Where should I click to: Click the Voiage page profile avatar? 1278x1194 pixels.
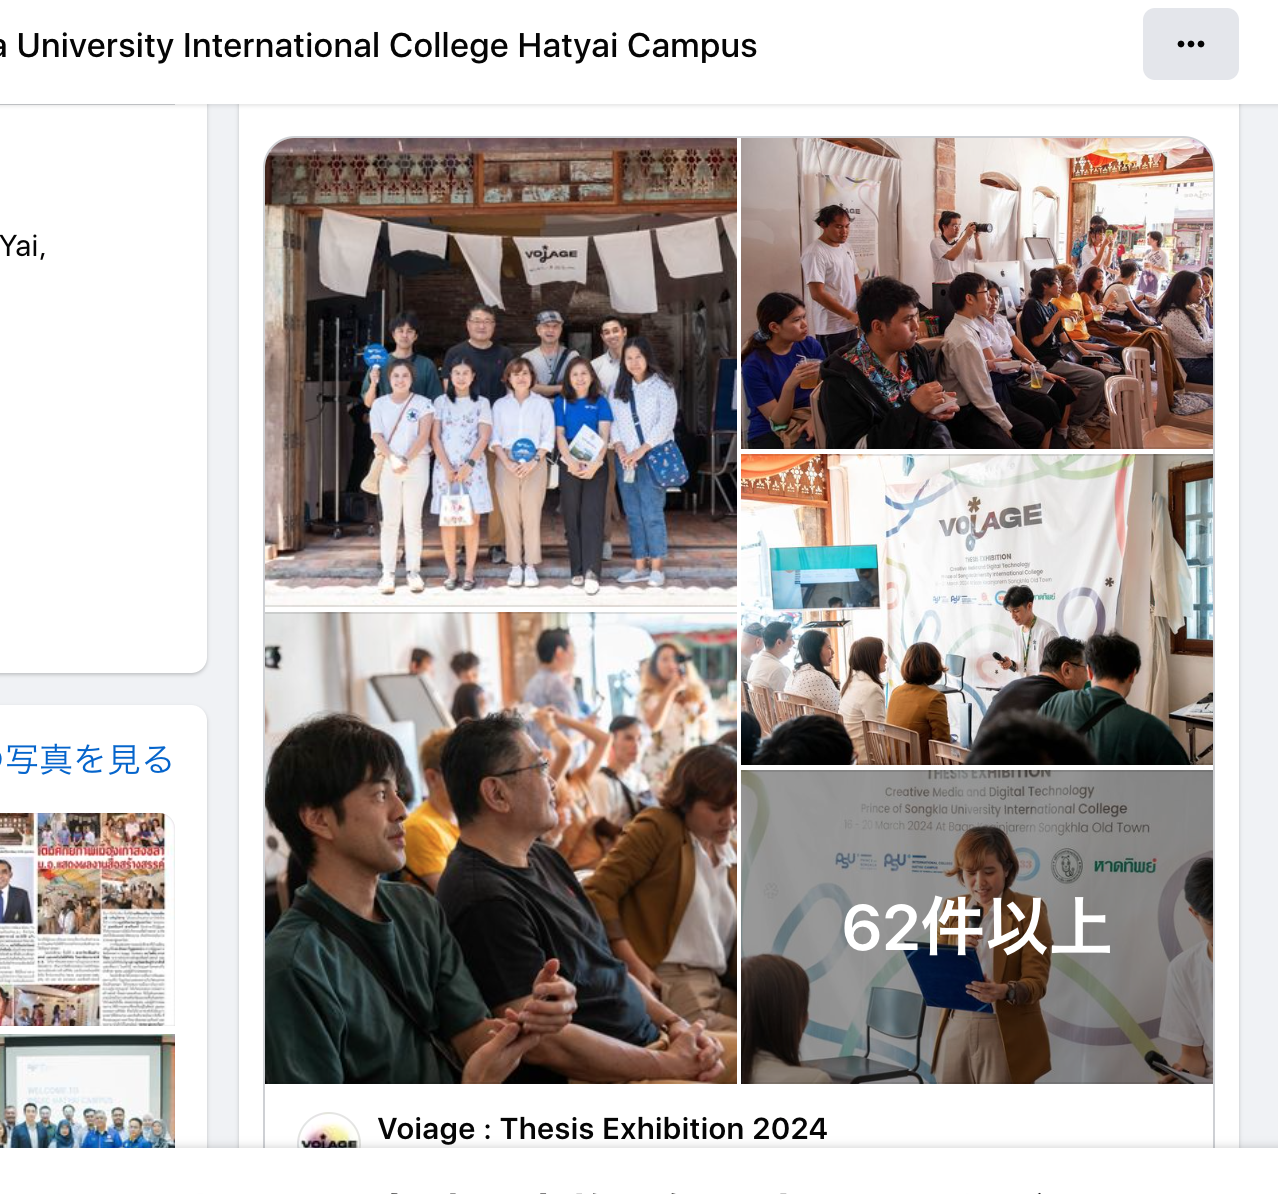coord(329,1132)
